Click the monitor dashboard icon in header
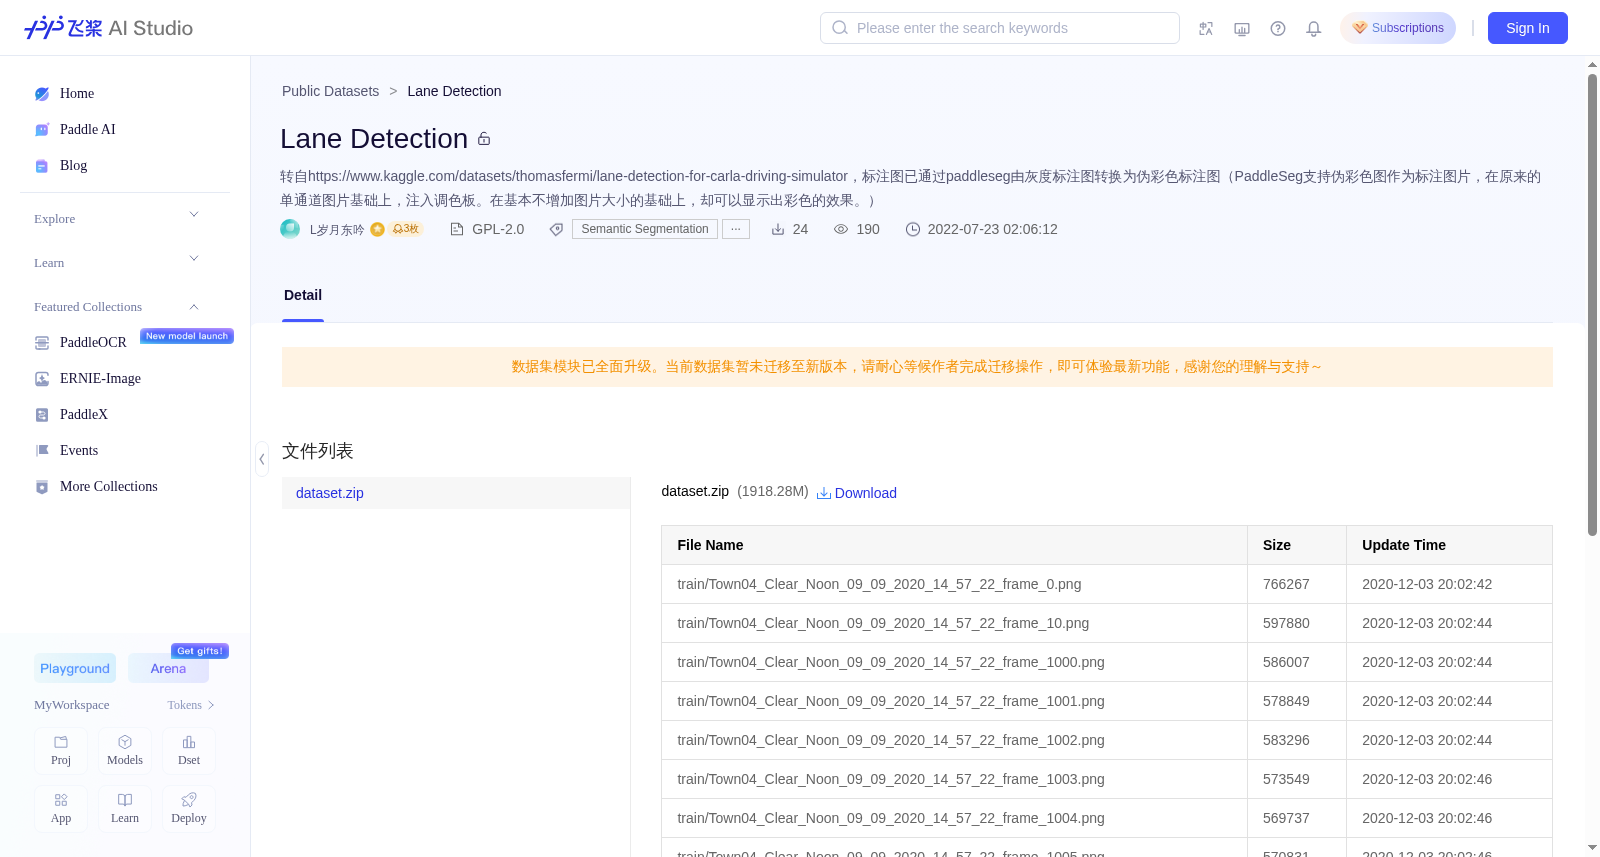The image size is (1600, 857). click(x=1242, y=28)
